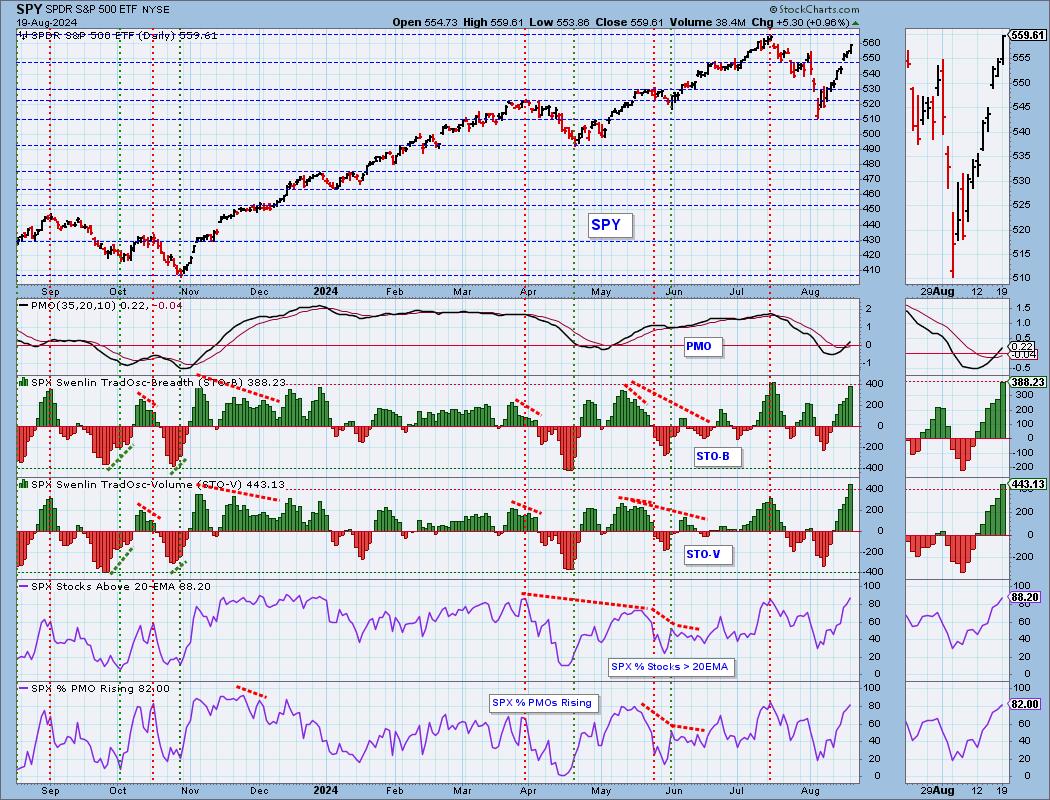Open the StockCharts.com copyright label
1050x800 pixels.
pyautogui.click(x=814, y=9)
